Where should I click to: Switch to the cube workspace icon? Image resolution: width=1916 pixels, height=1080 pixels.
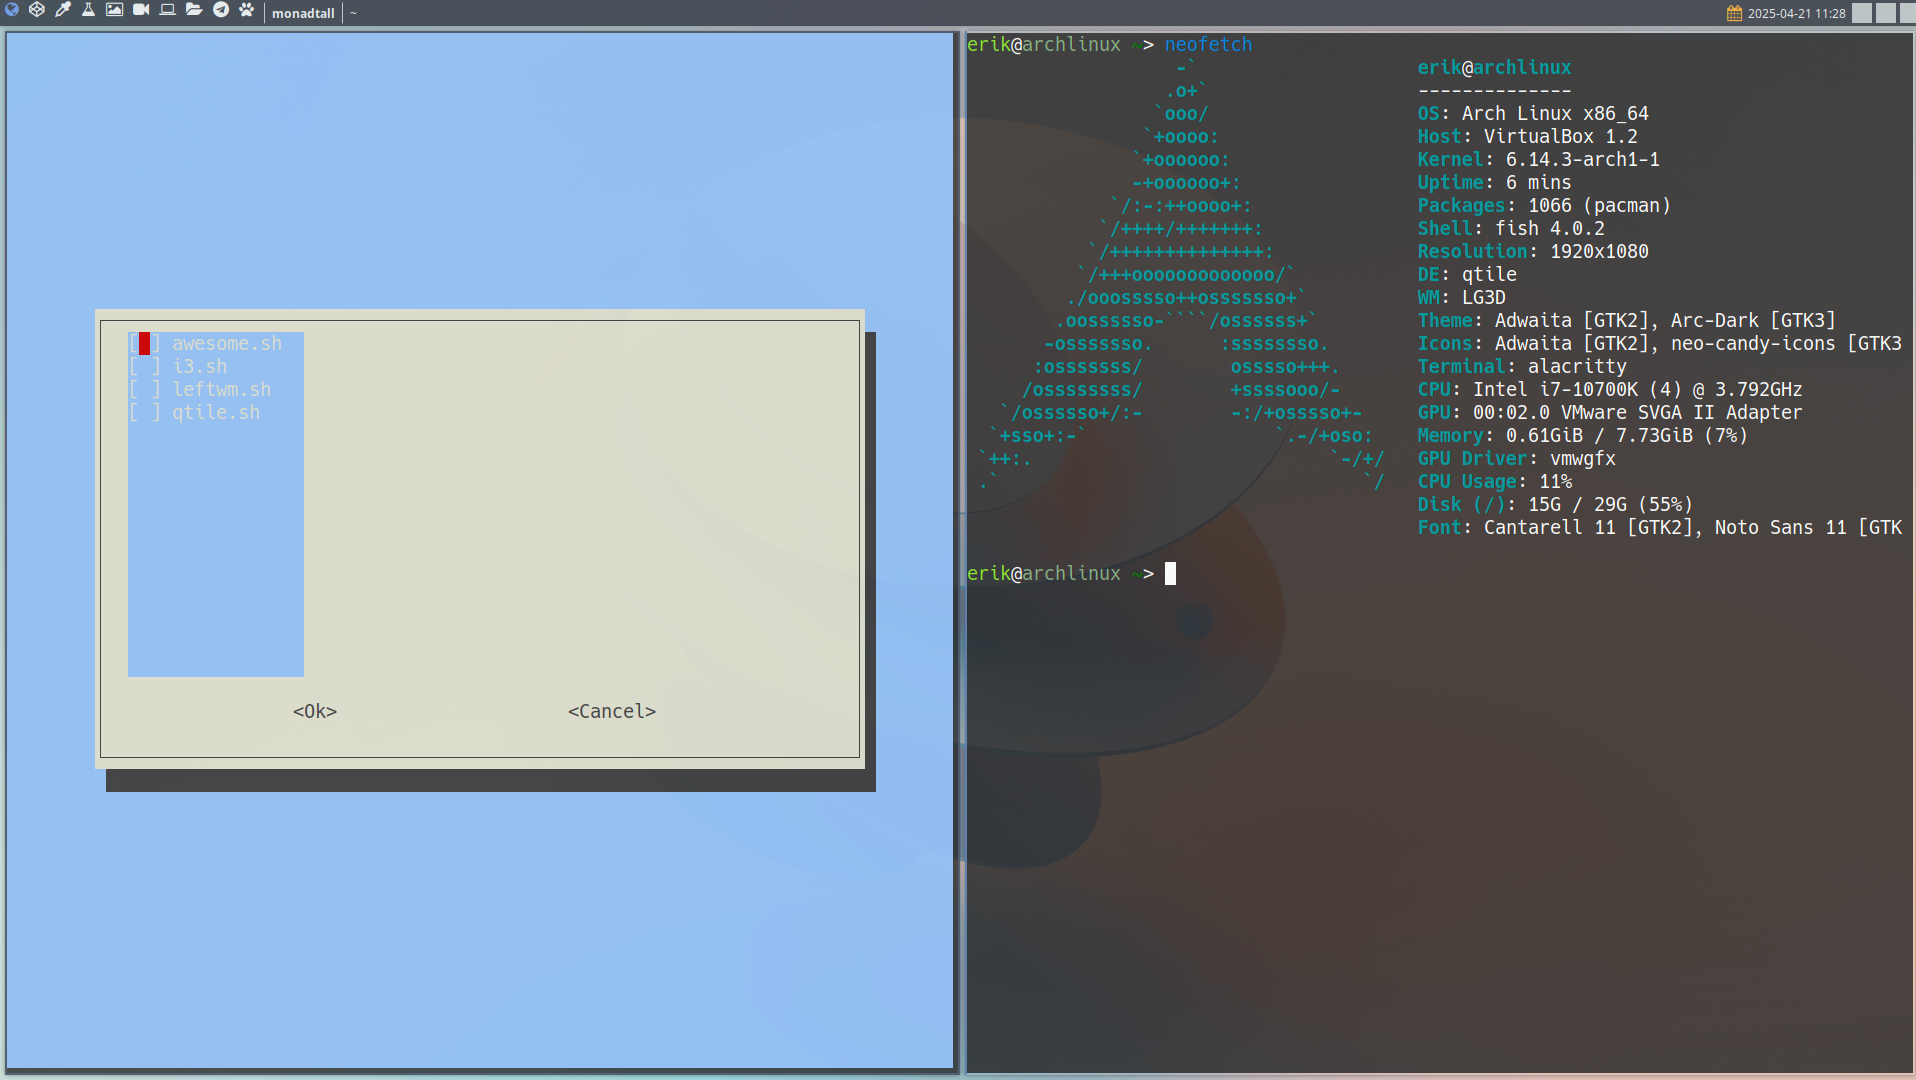point(37,10)
